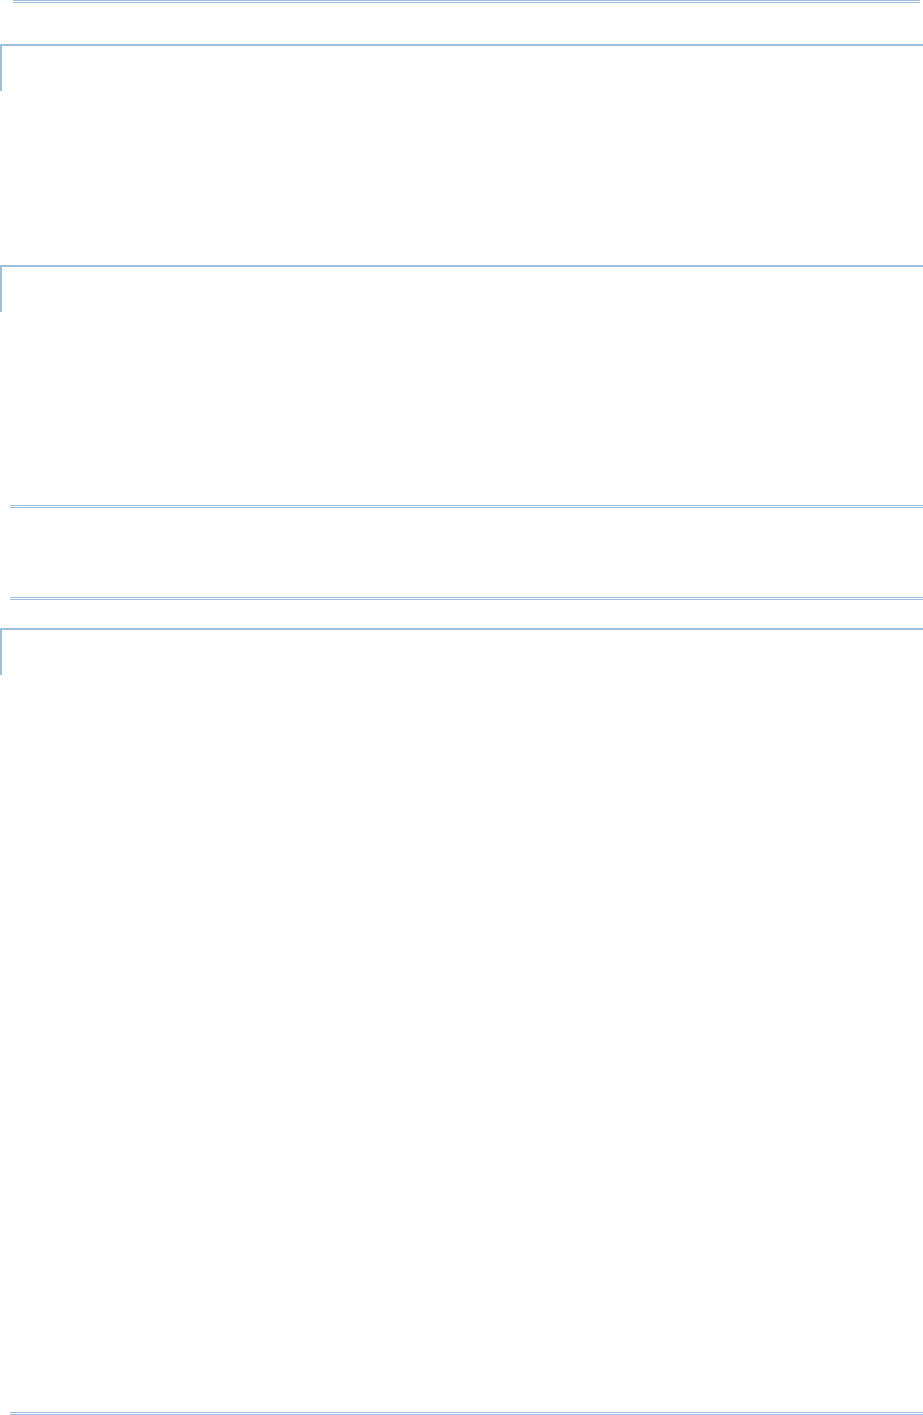
Task: Click the upper gray double-line divider
Action: coord(466,508)
